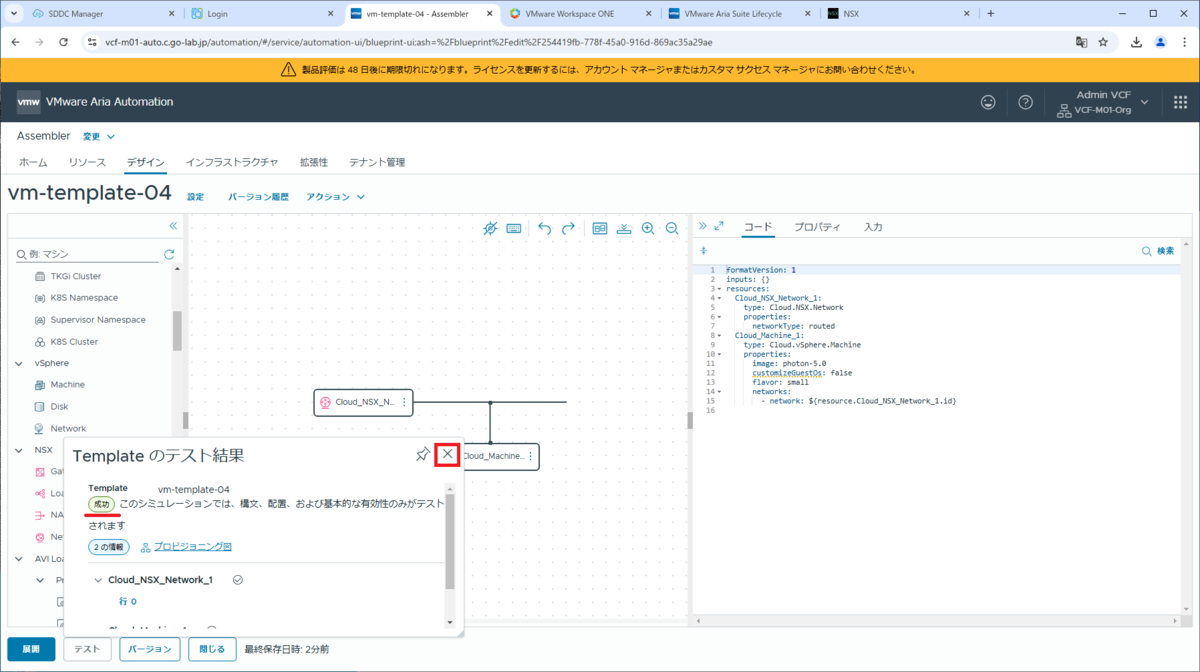Collapse the code pane with double chevron

pos(702,226)
